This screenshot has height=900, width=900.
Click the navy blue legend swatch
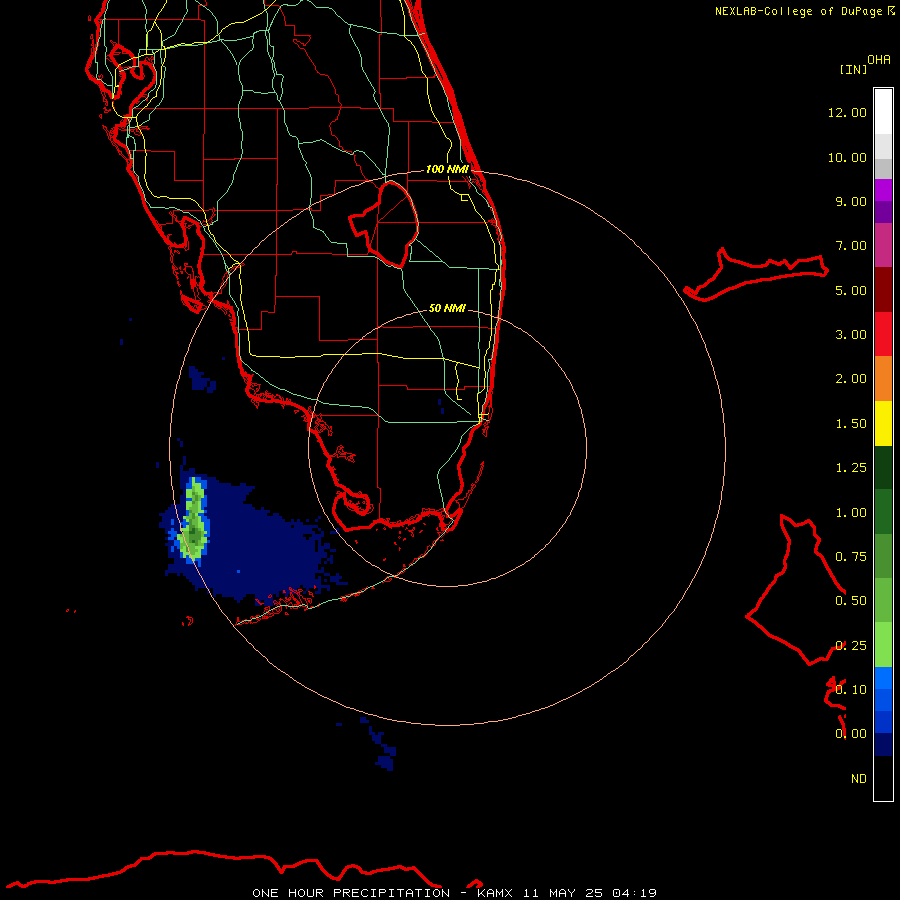click(883, 744)
